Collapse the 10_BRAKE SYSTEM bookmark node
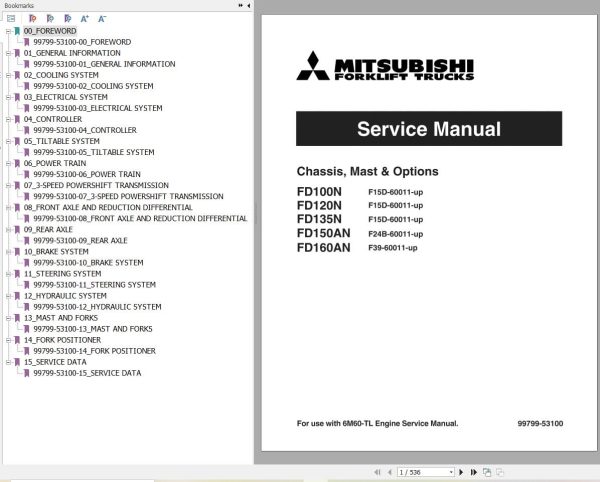Screen dimensions: 600x482 (8, 252)
